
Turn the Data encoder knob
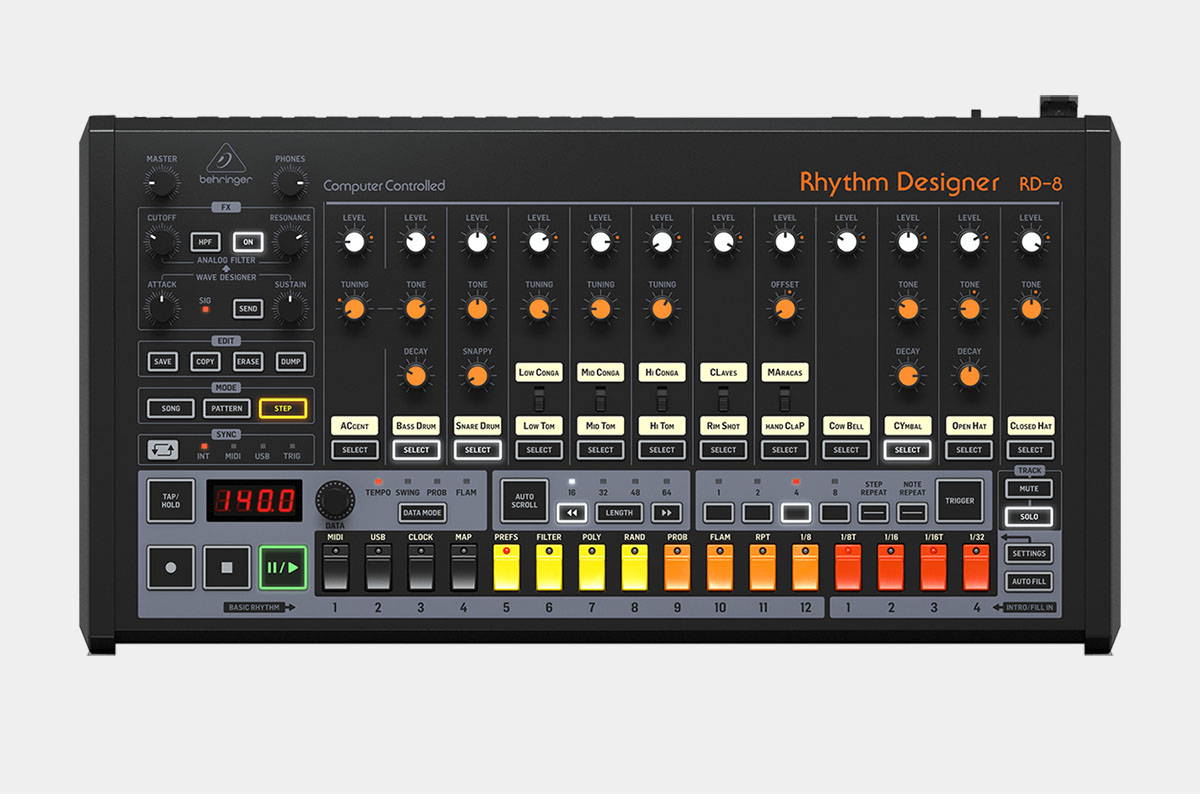336,500
